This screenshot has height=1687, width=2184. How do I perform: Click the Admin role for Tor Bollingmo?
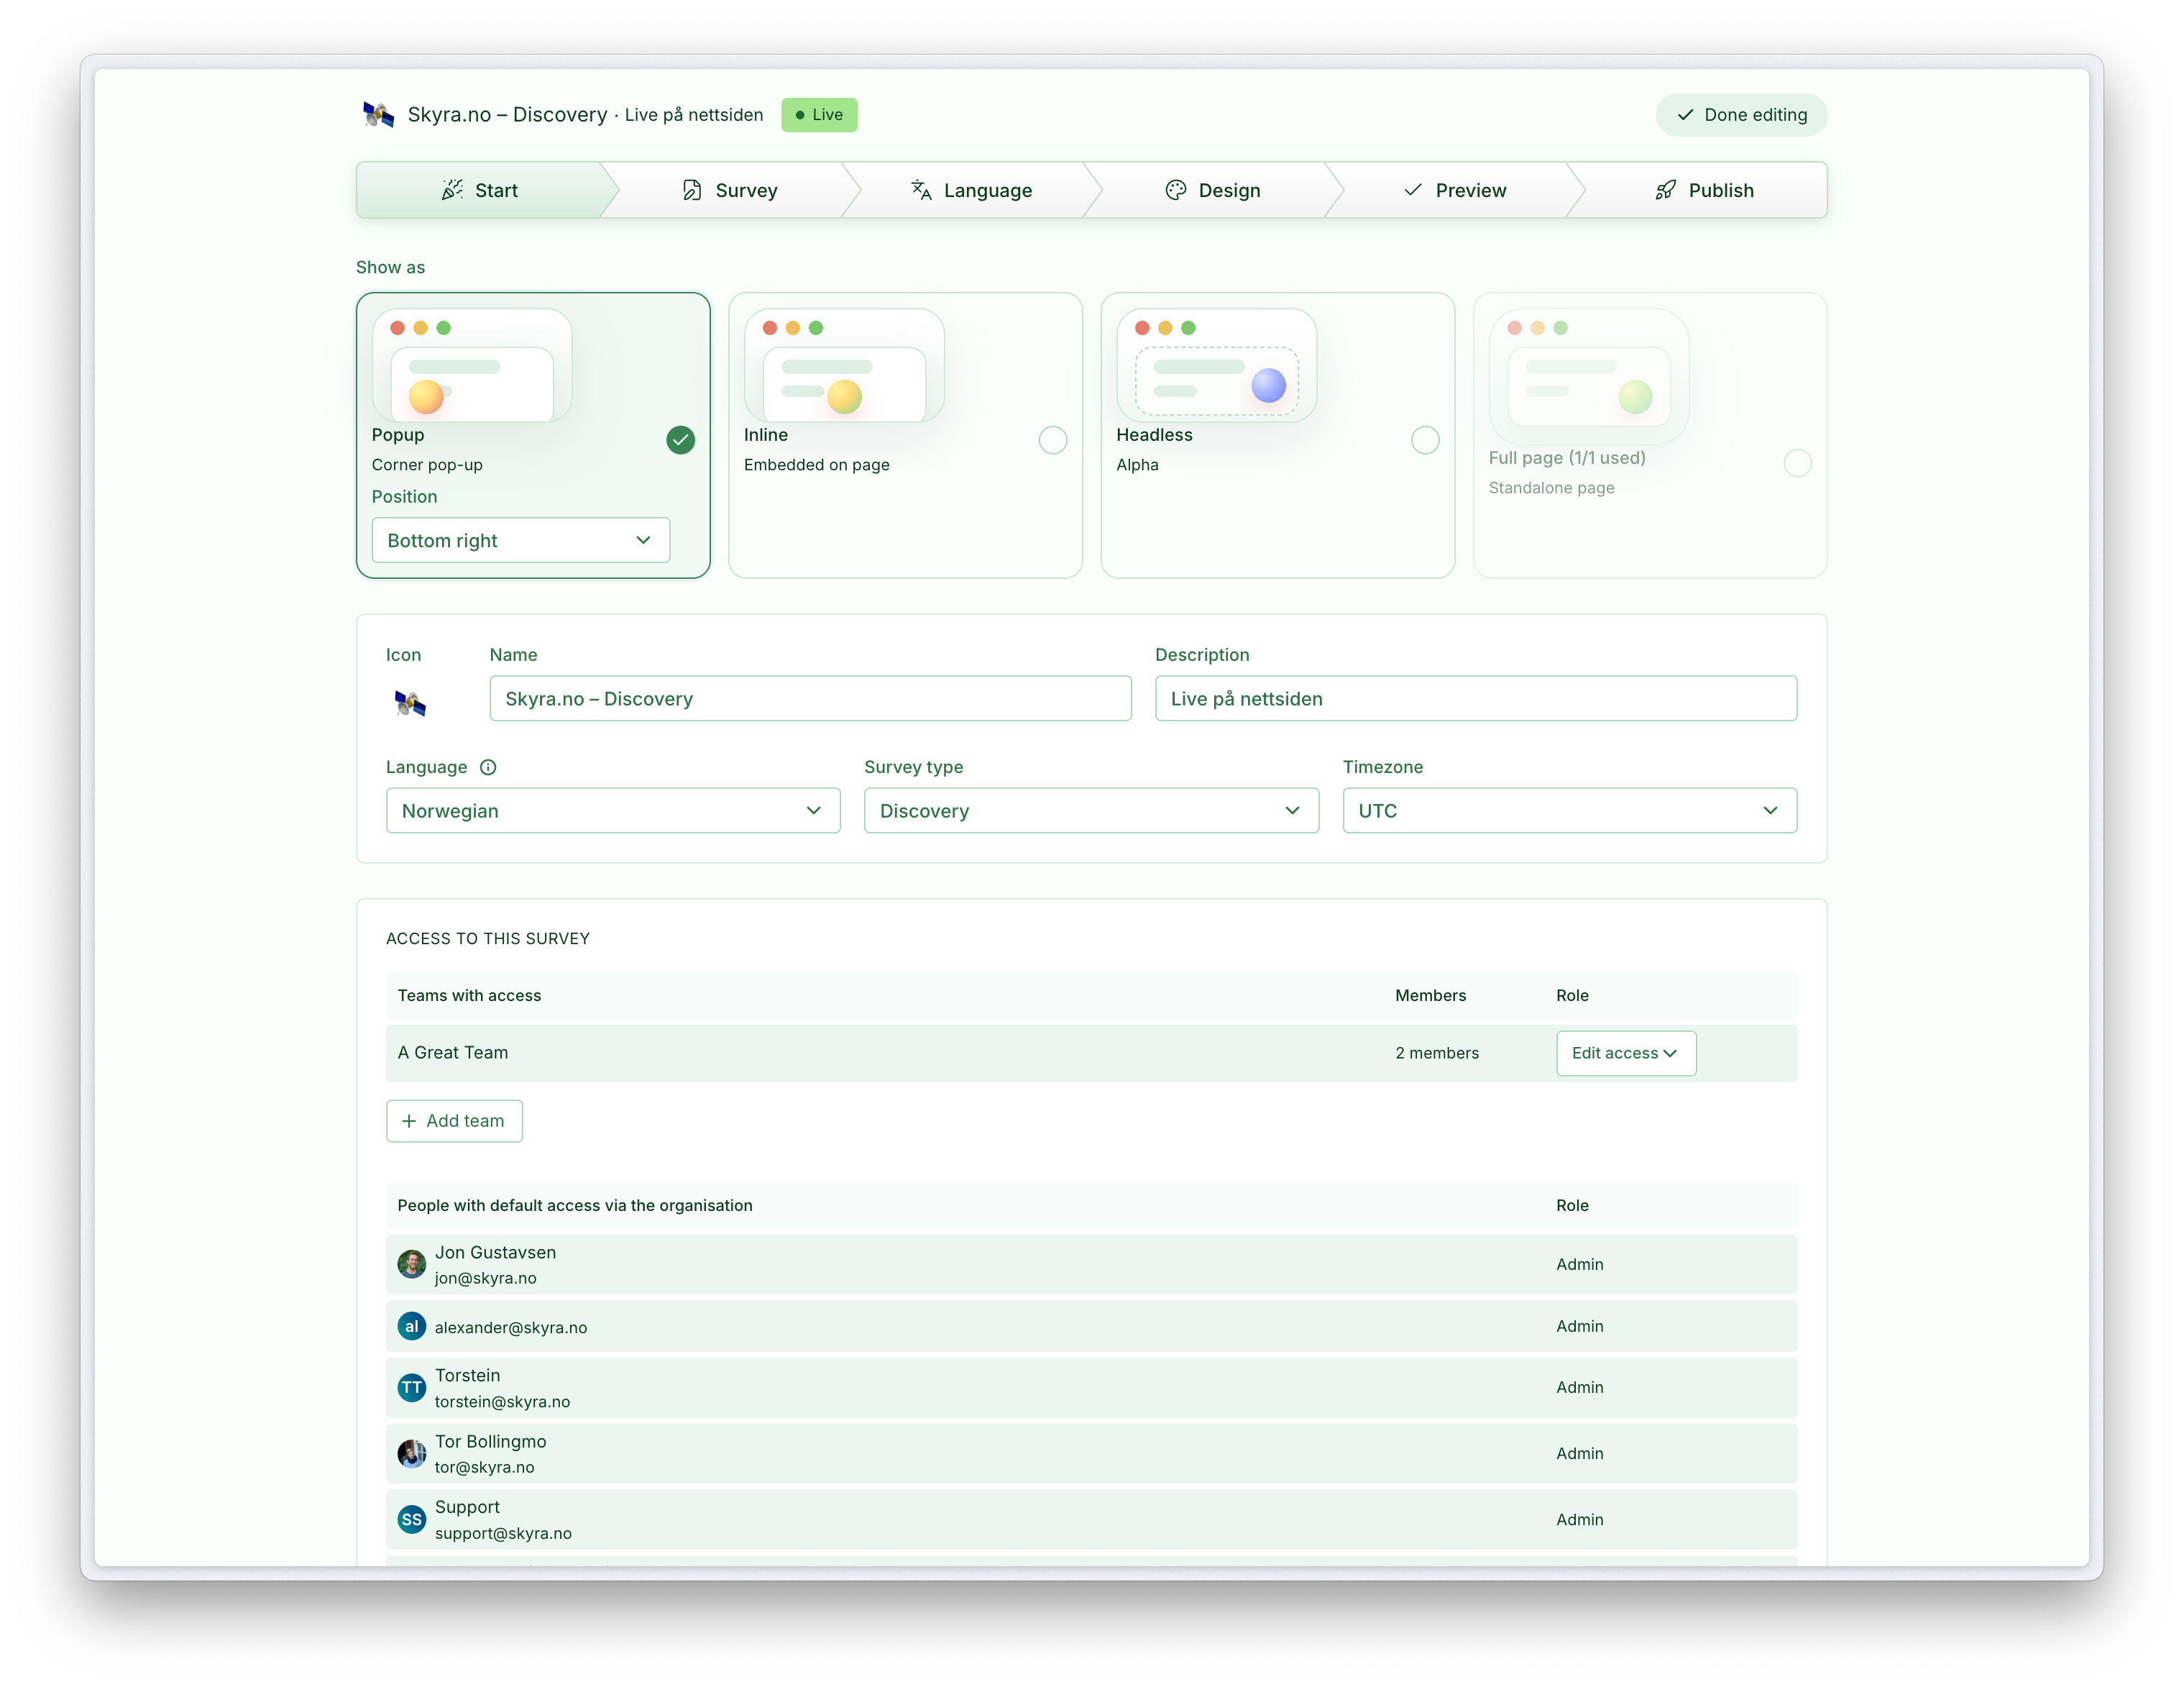[1579, 1453]
